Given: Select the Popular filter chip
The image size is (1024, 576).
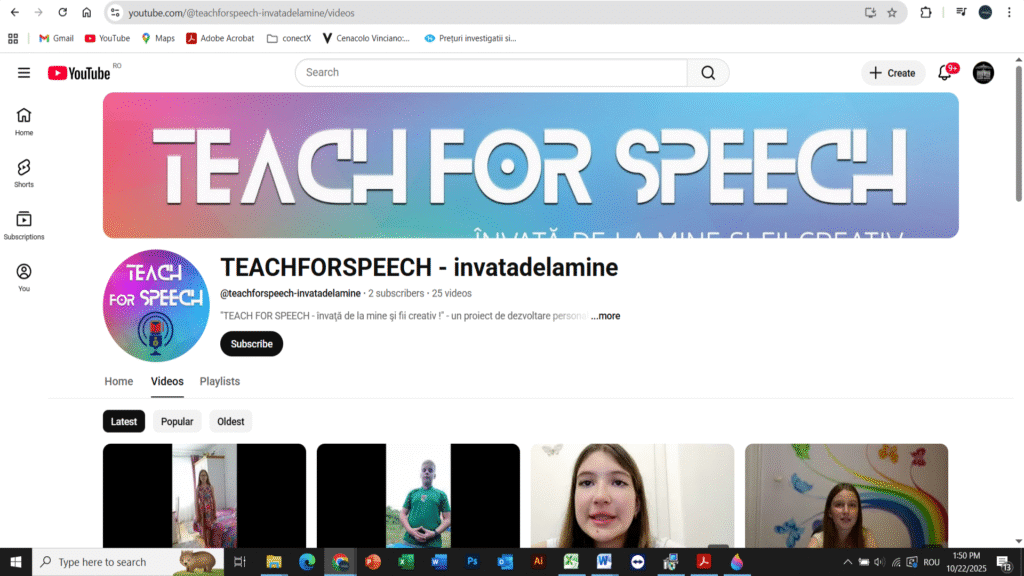Looking at the screenshot, I should click(177, 421).
